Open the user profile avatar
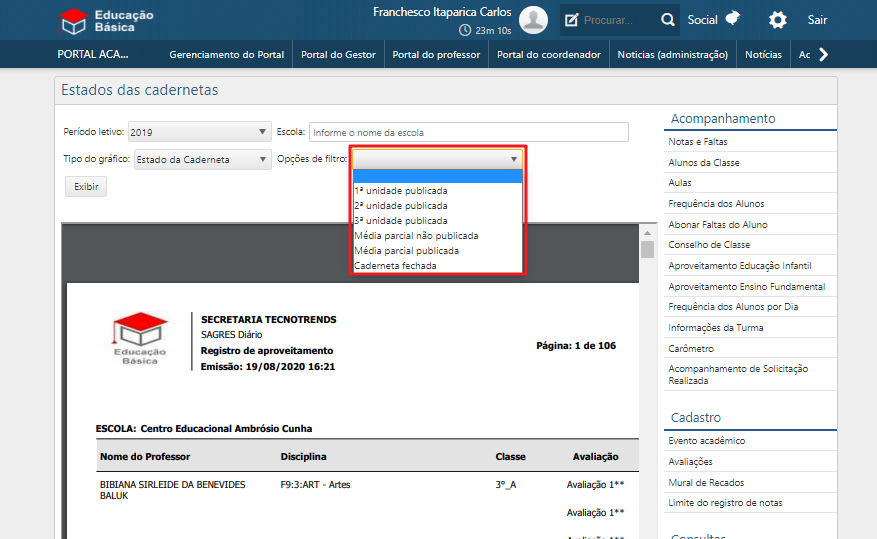The image size is (877, 539). coord(533,20)
